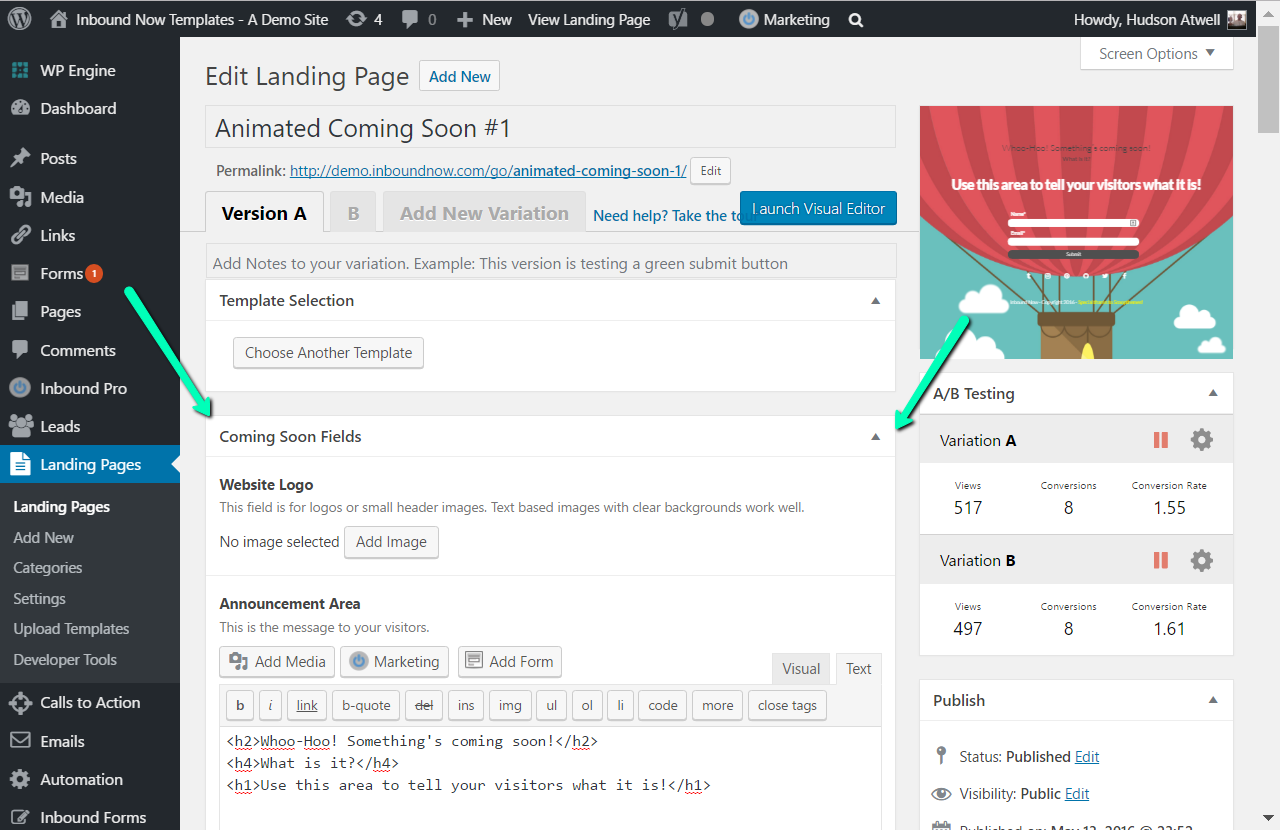The width and height of the screenshot is (1280, 830).
Task: Click the WordPress logo icon
Action: pos(19,19)
